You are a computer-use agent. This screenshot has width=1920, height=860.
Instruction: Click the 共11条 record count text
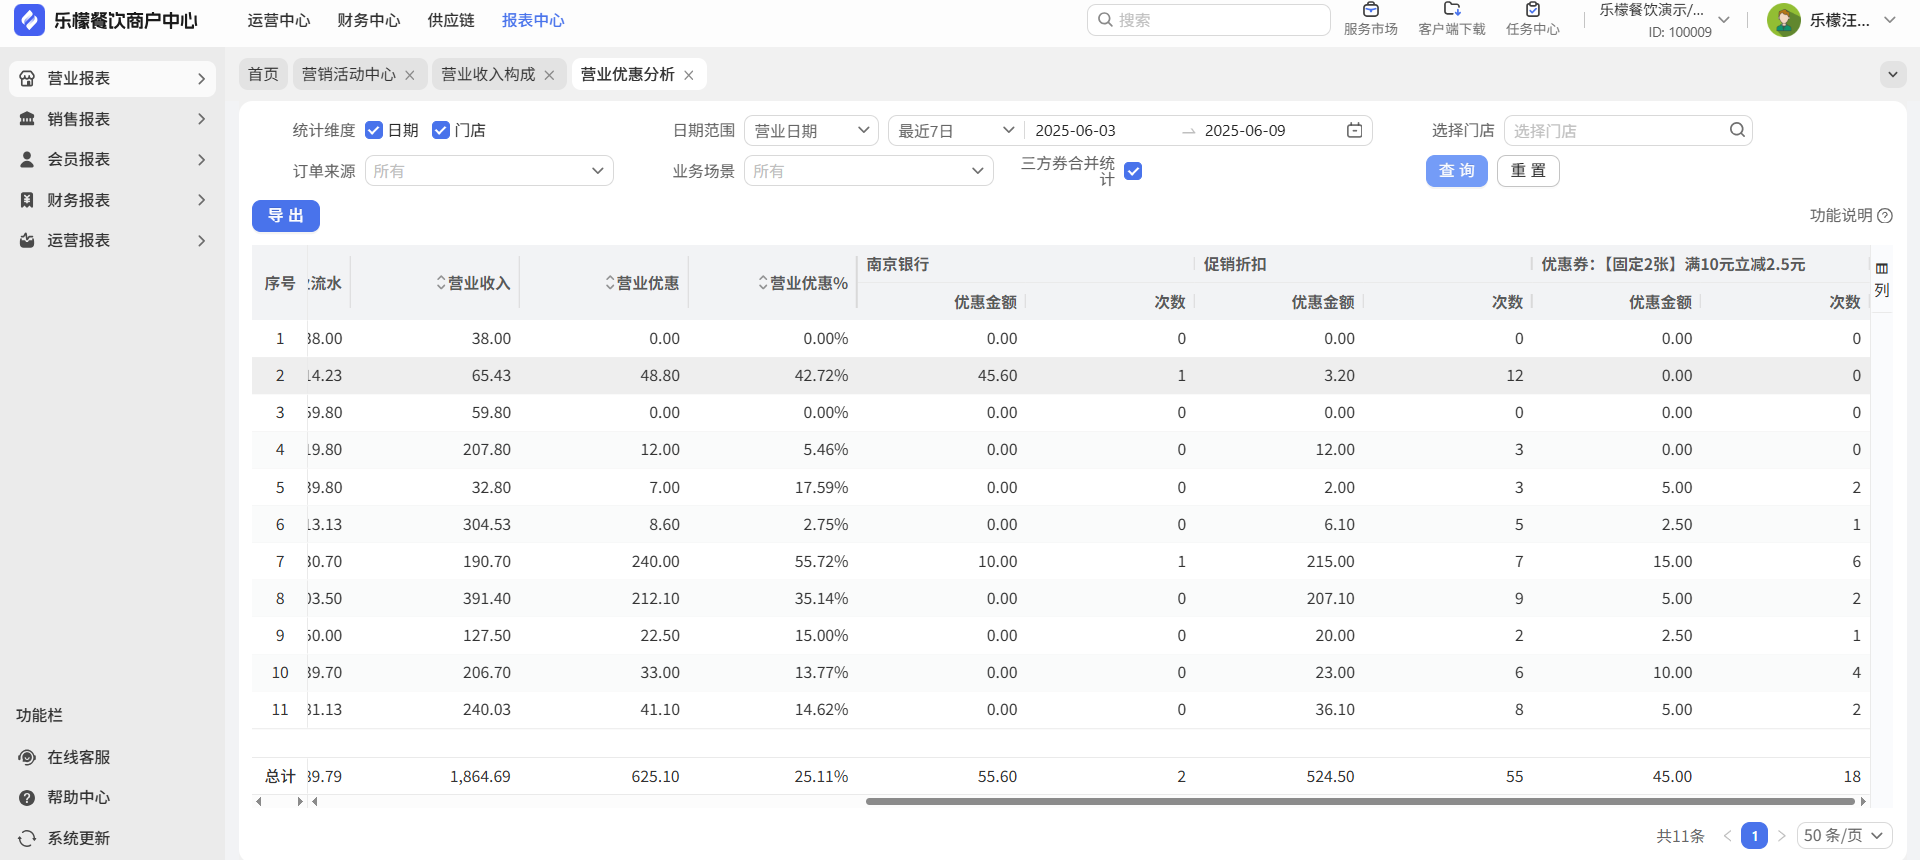pos(1680,836)
